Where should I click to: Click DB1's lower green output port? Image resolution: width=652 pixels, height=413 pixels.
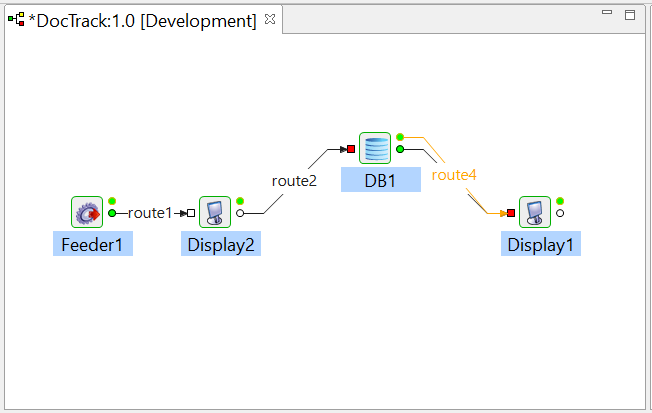(x=400, y=149)
